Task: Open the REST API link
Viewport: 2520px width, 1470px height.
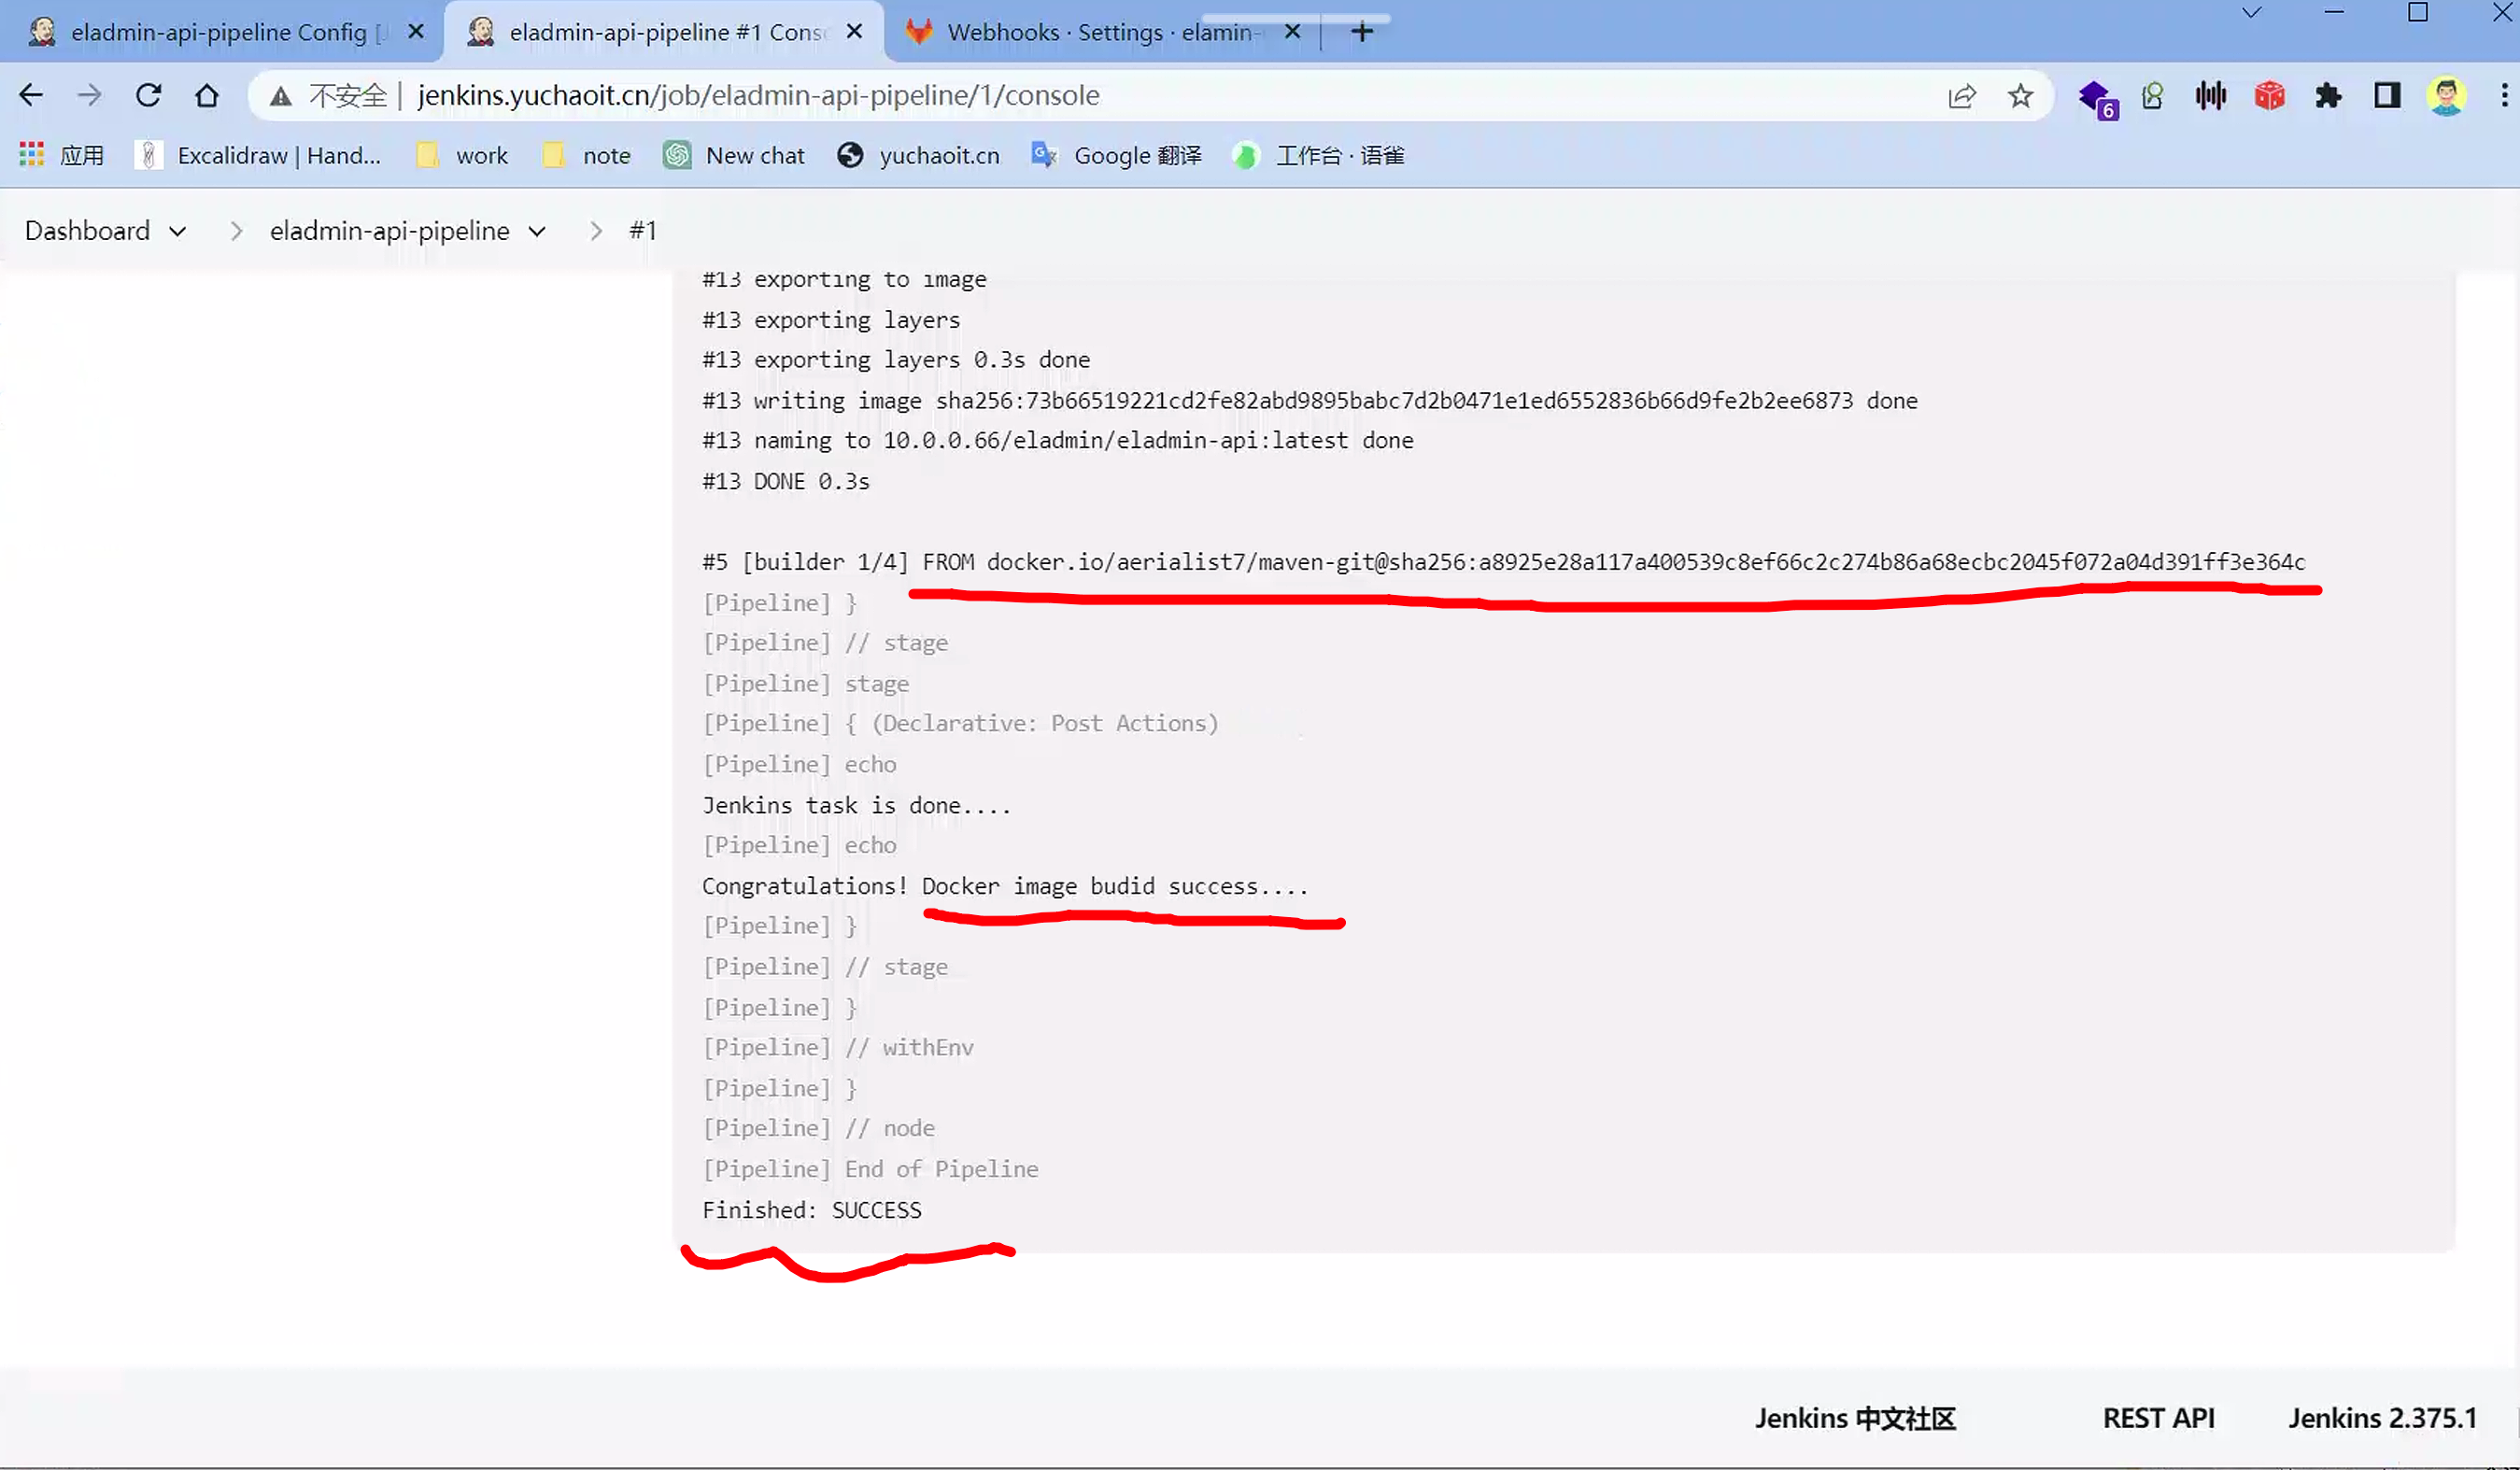Action: (x=2158, y=1417)
